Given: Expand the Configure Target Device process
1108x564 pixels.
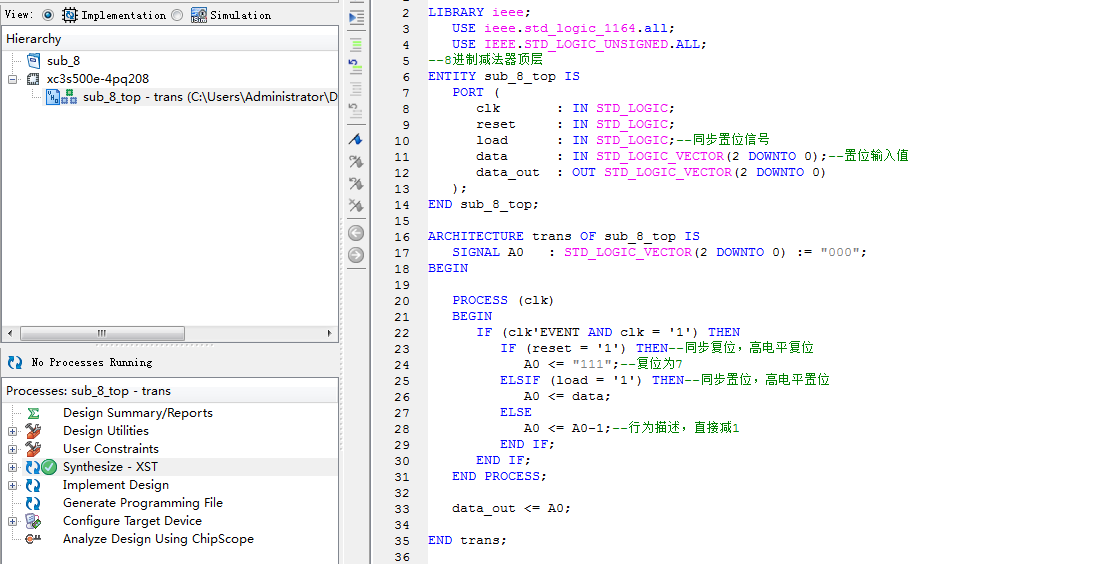Looking at the screenshot, I should [x=13, y=521].
